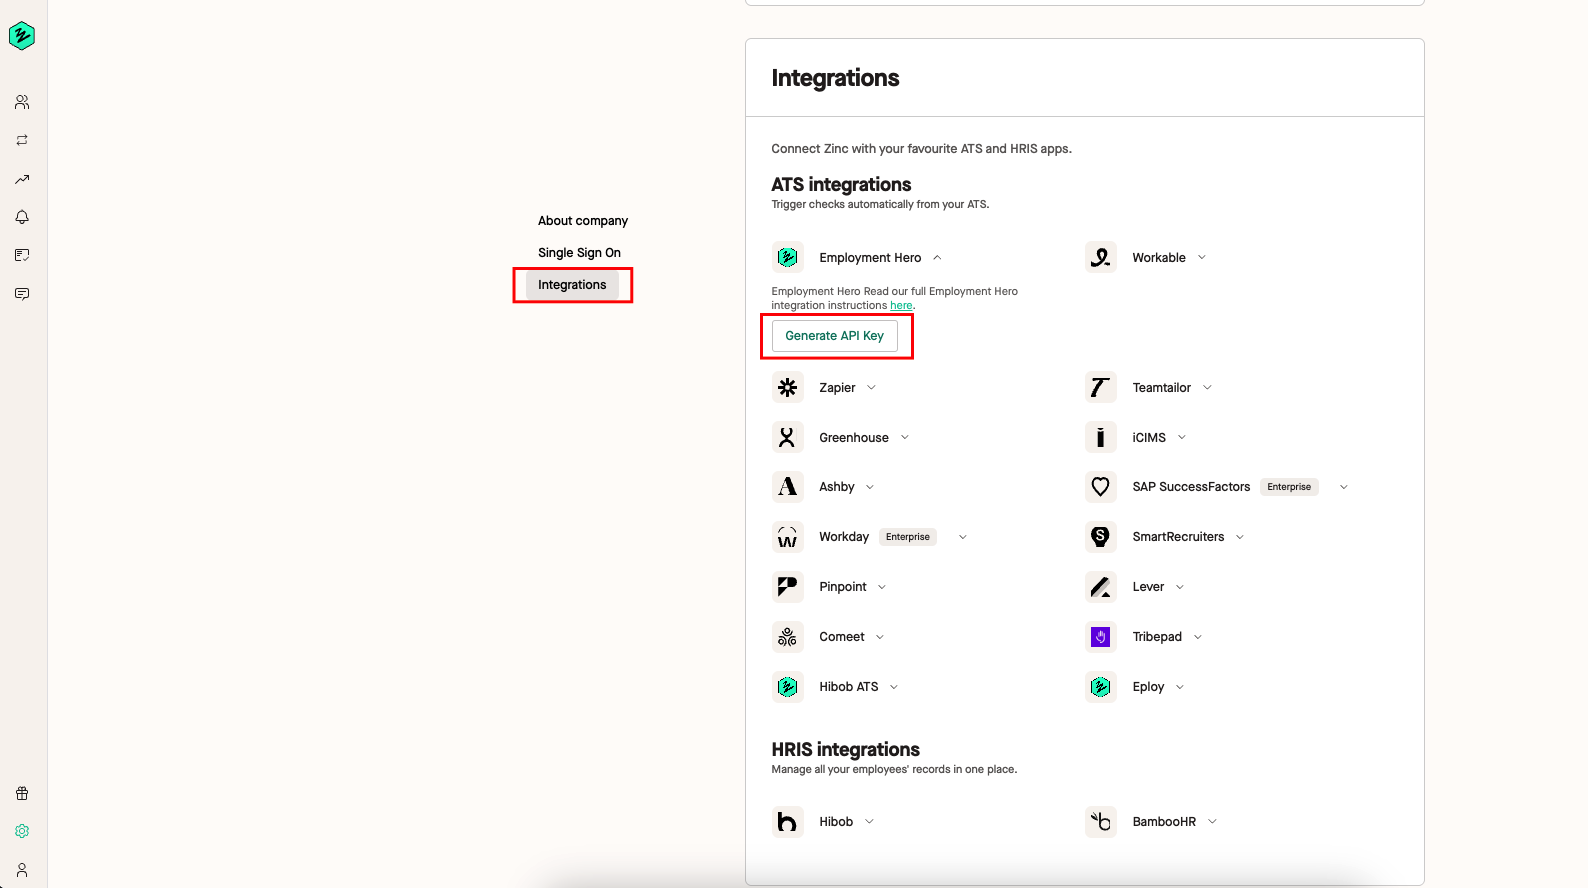
Task: Expand the BambooHR chevron
Action: 1212,822
